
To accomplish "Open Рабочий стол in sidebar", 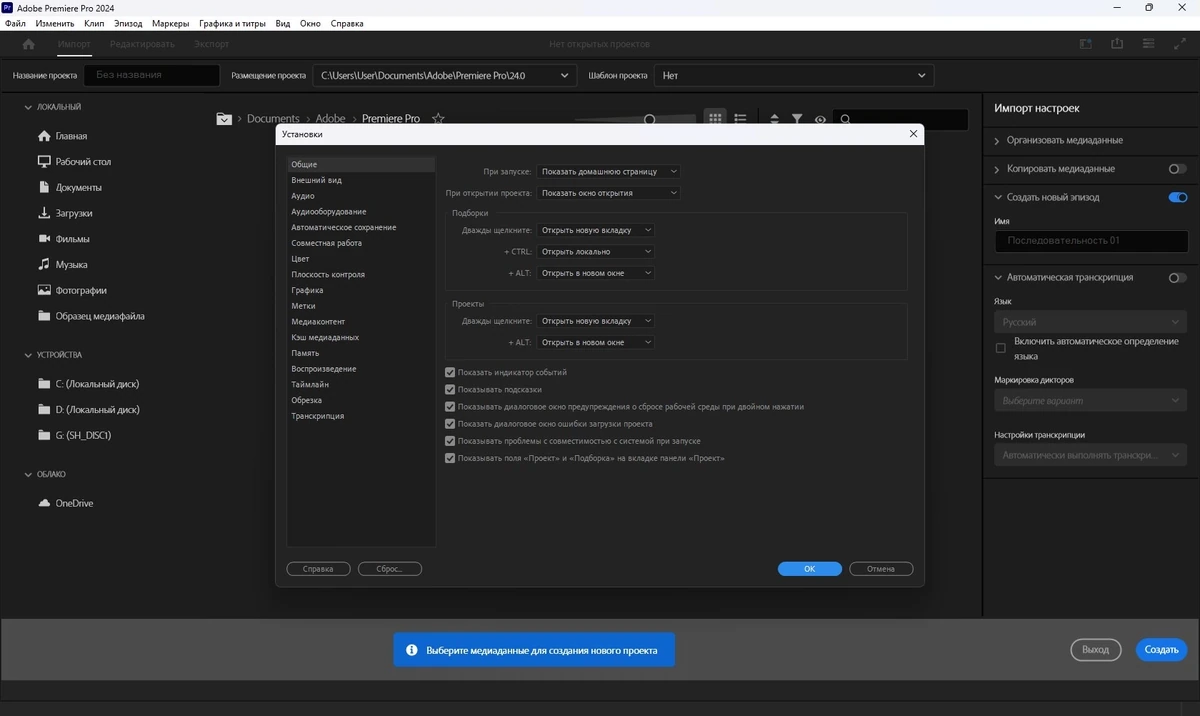I will pos(83,162).
